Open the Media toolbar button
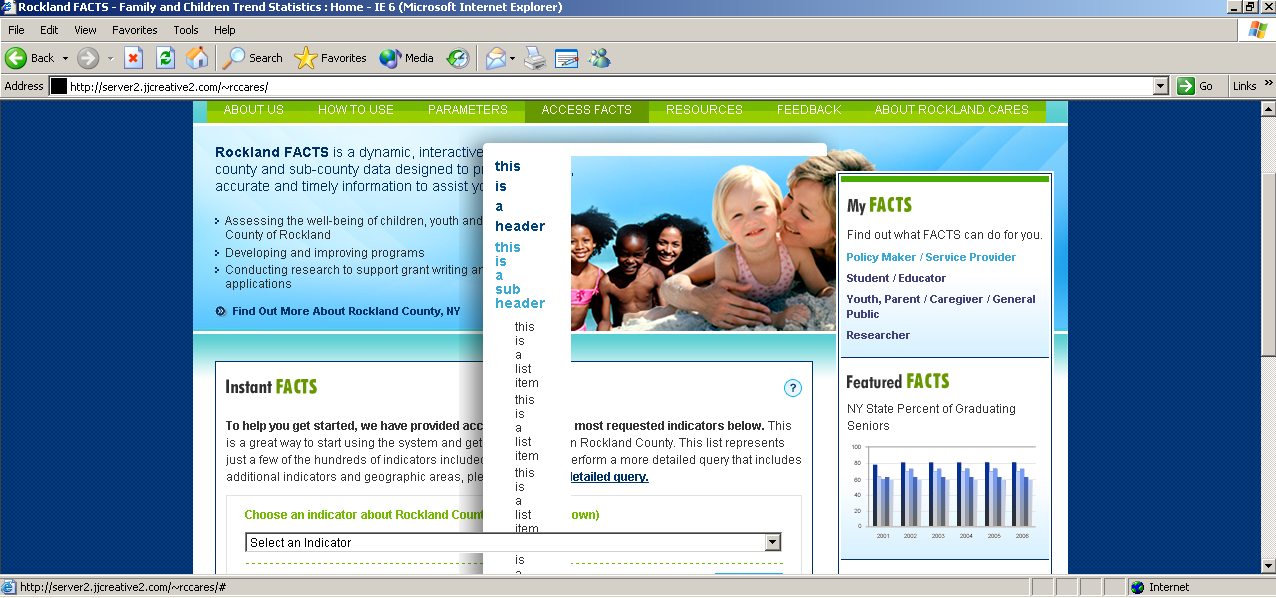This screenshot has height=598, width=1276. pyautogui.click(x=406, y=58)
